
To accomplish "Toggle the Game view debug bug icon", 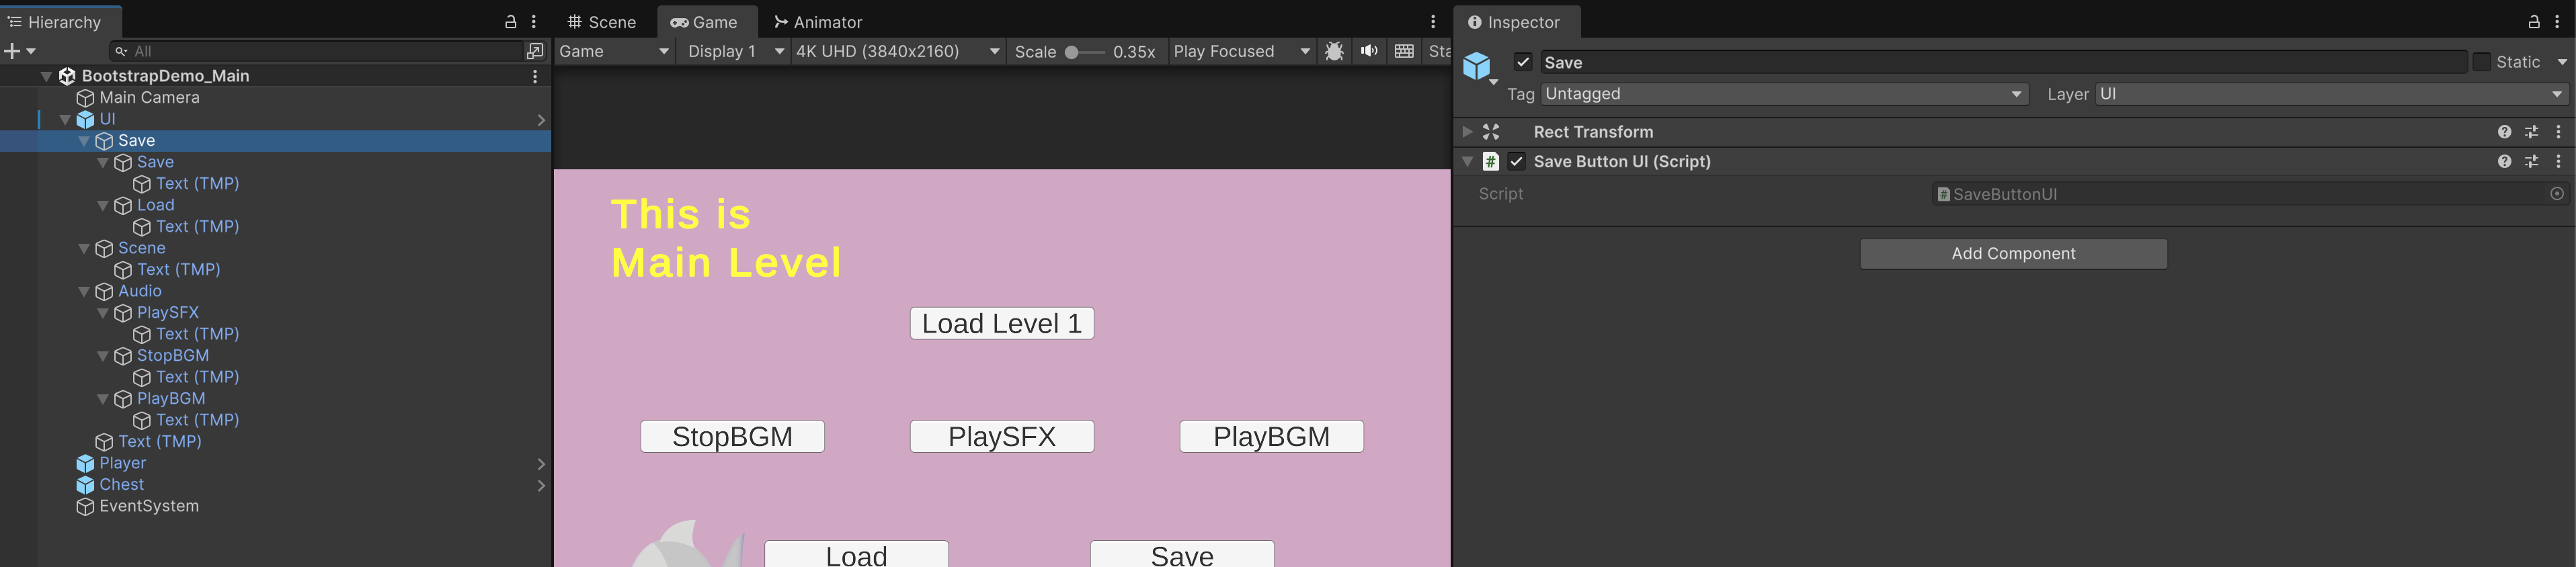I will point(1333,51).
